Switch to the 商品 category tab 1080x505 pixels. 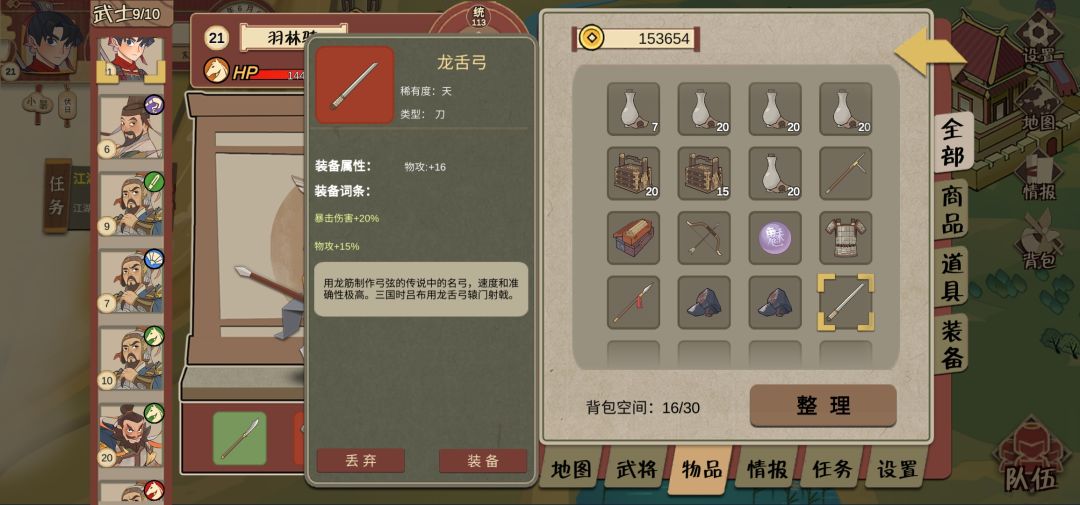954,209
